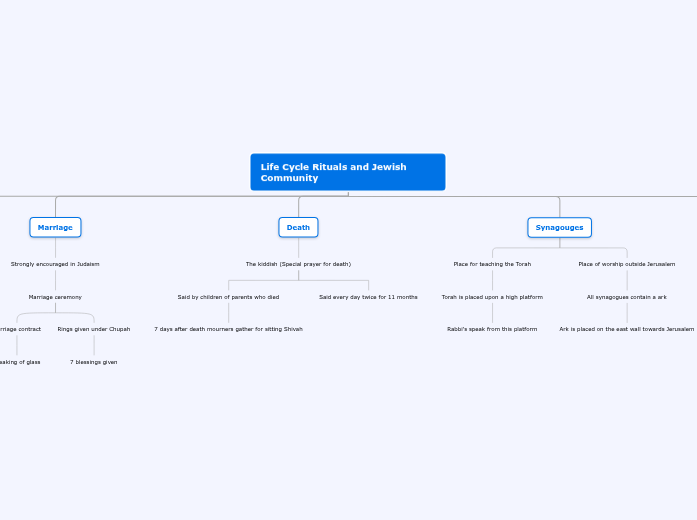Open the Synagouges topic node
The height and width of the screenshot is (520, 697).
coord(559,227)
